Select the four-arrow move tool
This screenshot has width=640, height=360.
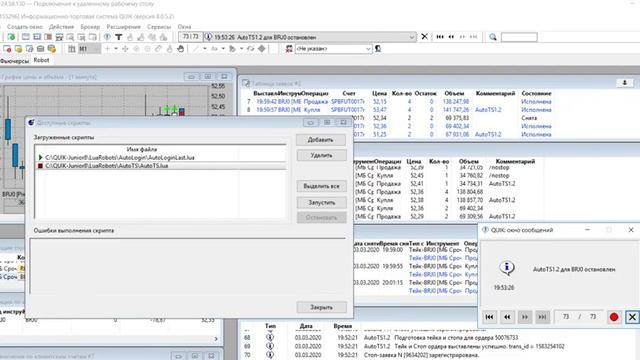(125, 49)
